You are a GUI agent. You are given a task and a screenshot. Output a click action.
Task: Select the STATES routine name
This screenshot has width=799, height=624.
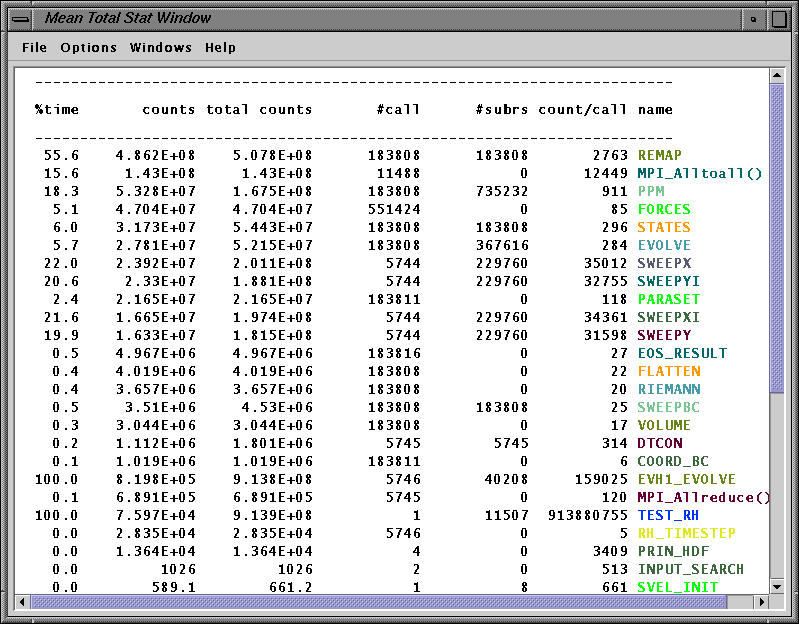664,227
